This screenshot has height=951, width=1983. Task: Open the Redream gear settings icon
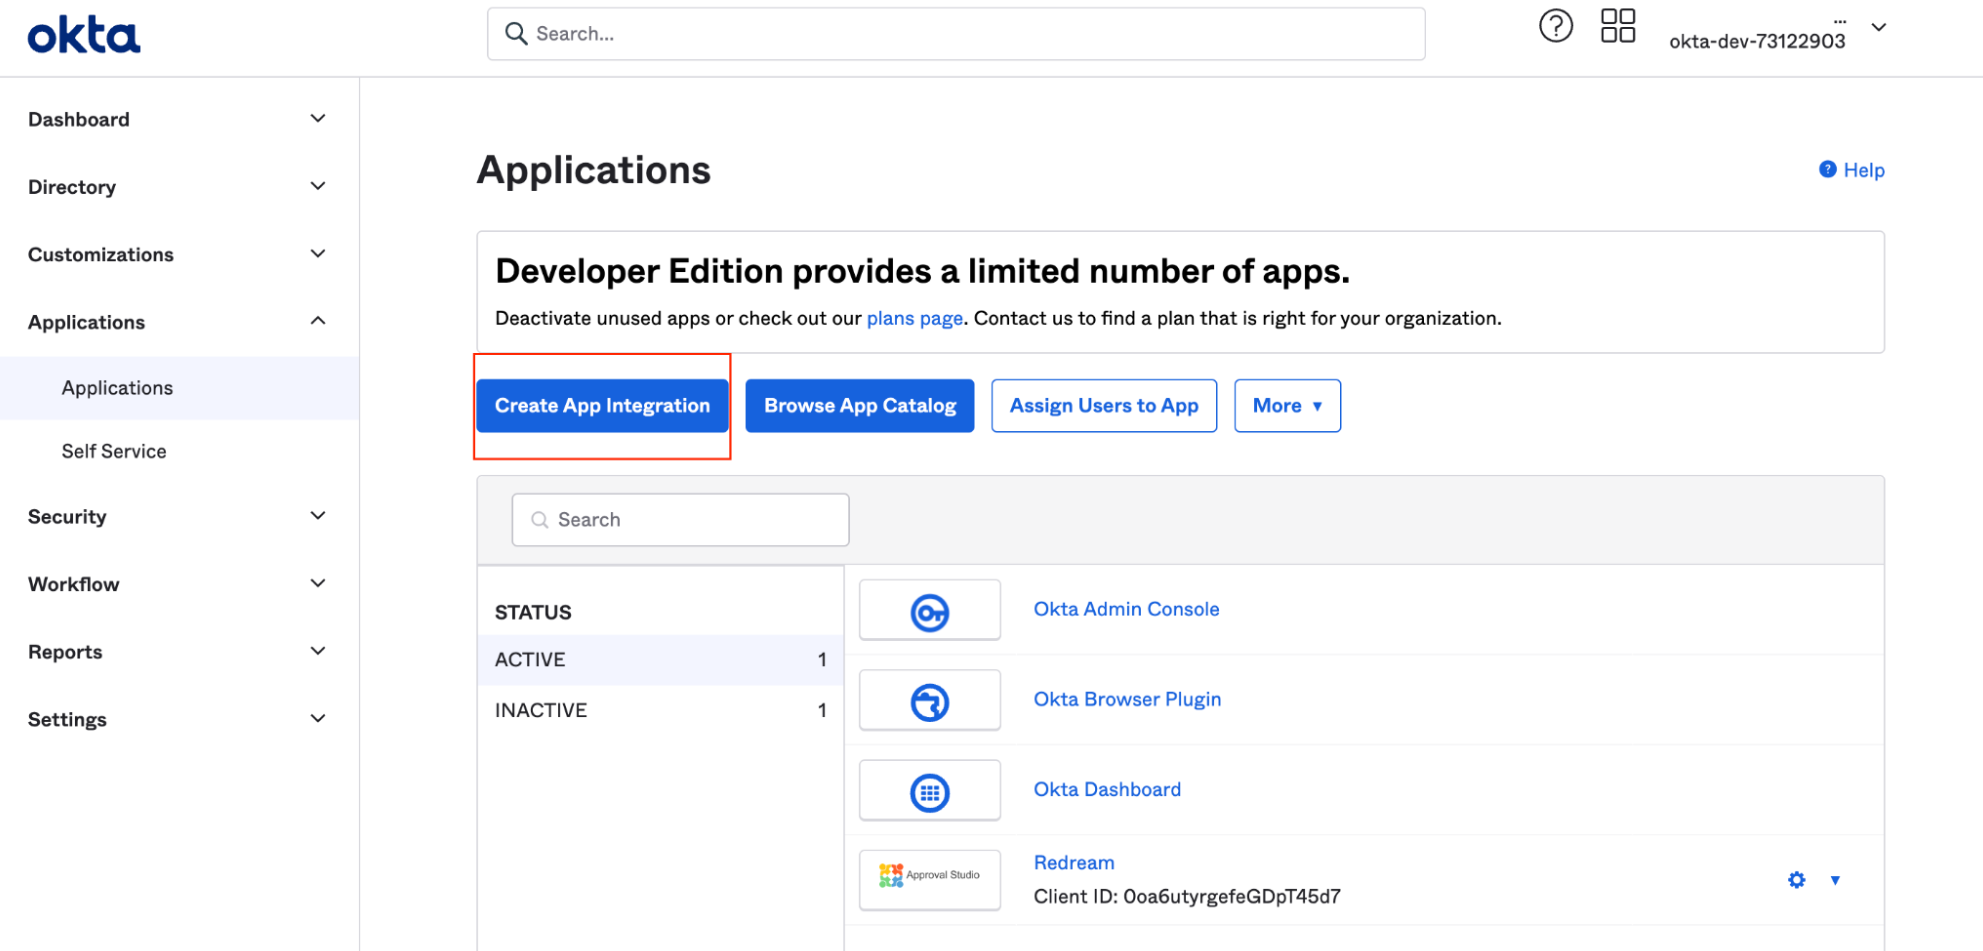[x=1796, y=880]
